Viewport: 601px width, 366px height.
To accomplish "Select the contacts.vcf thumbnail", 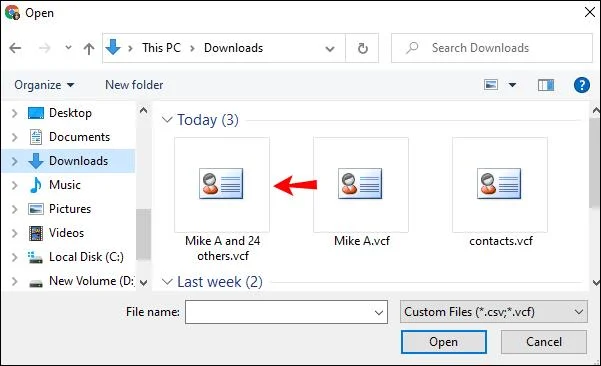I will coord(500,185).
